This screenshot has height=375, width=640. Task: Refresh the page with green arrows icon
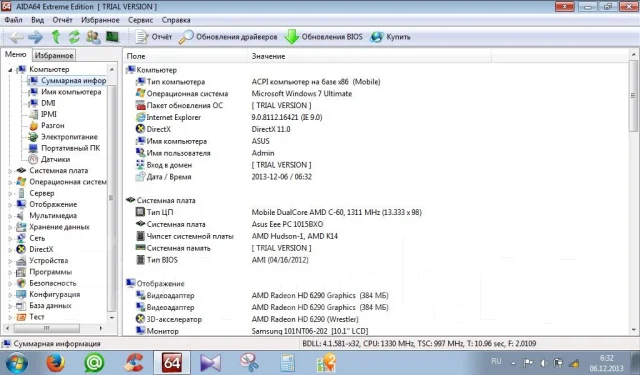[74, 37]
